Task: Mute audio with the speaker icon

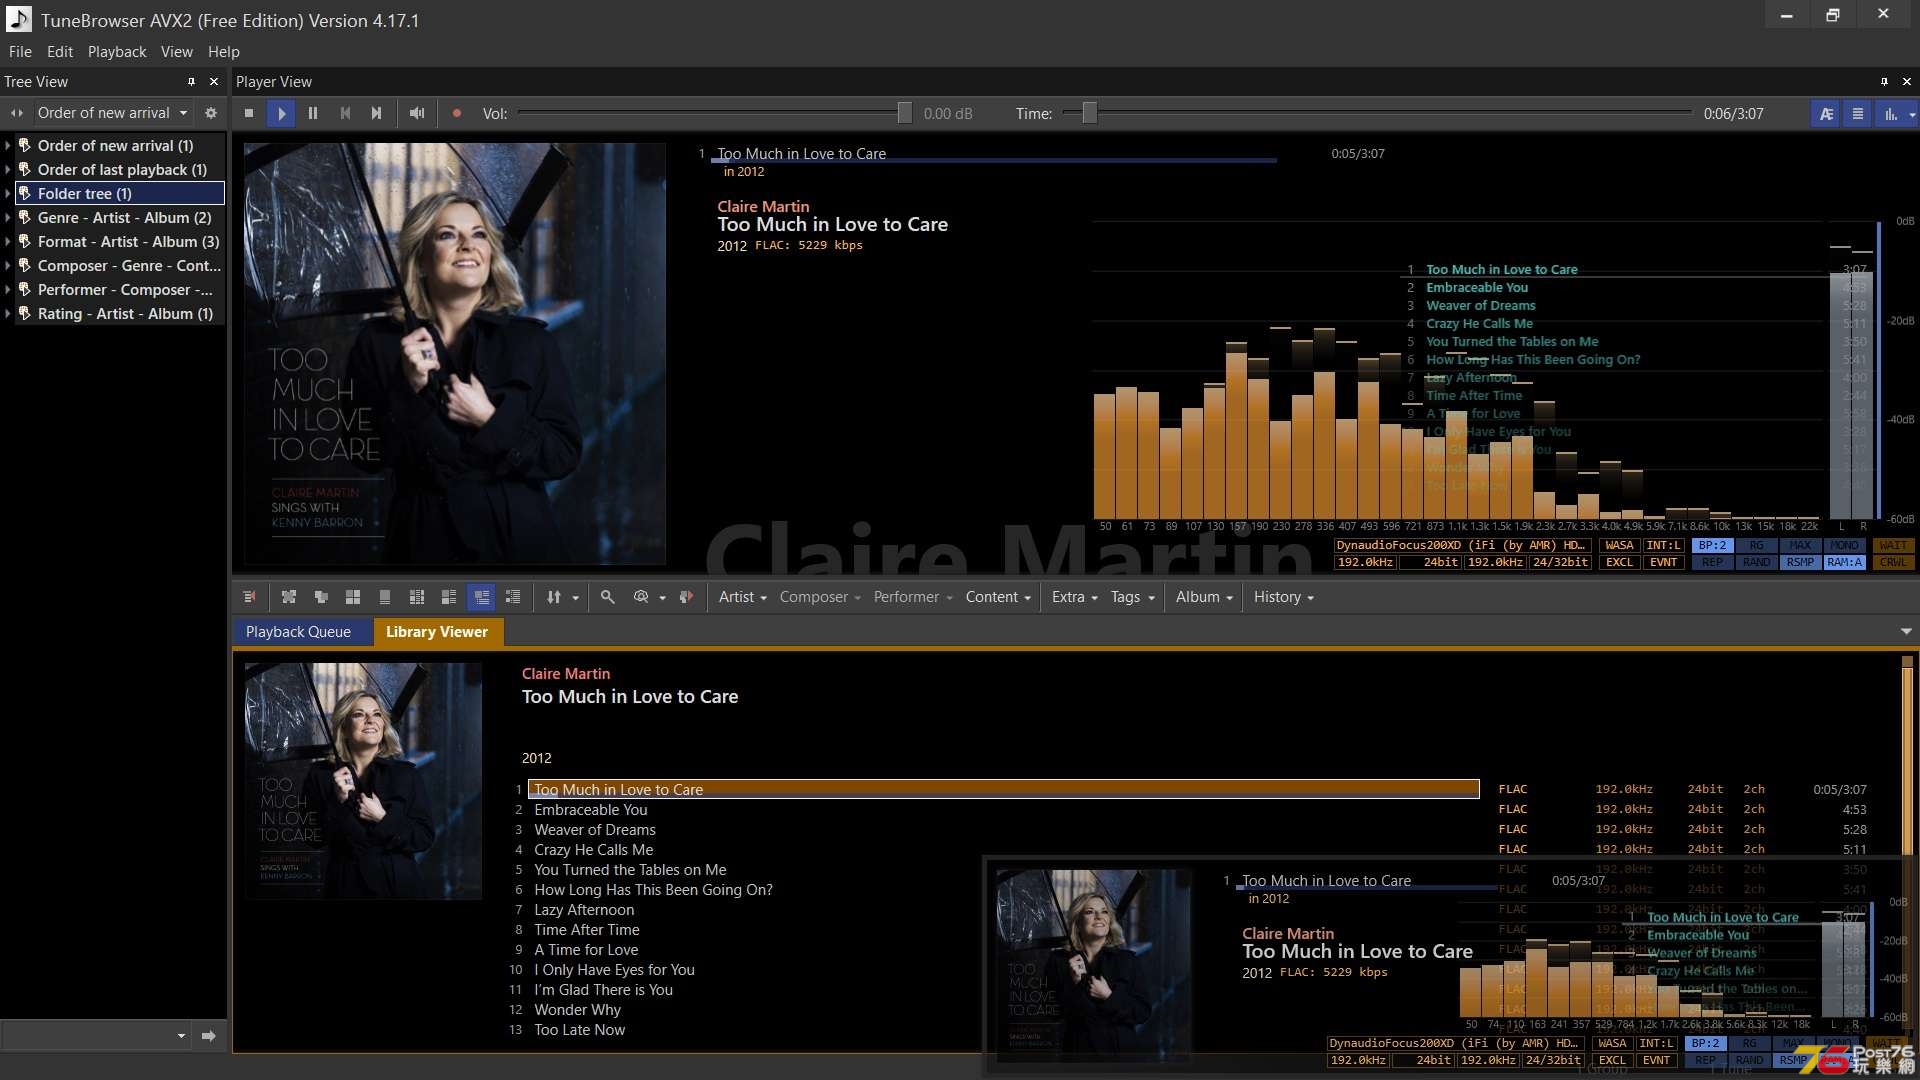Action: click(x=417, y=113)
